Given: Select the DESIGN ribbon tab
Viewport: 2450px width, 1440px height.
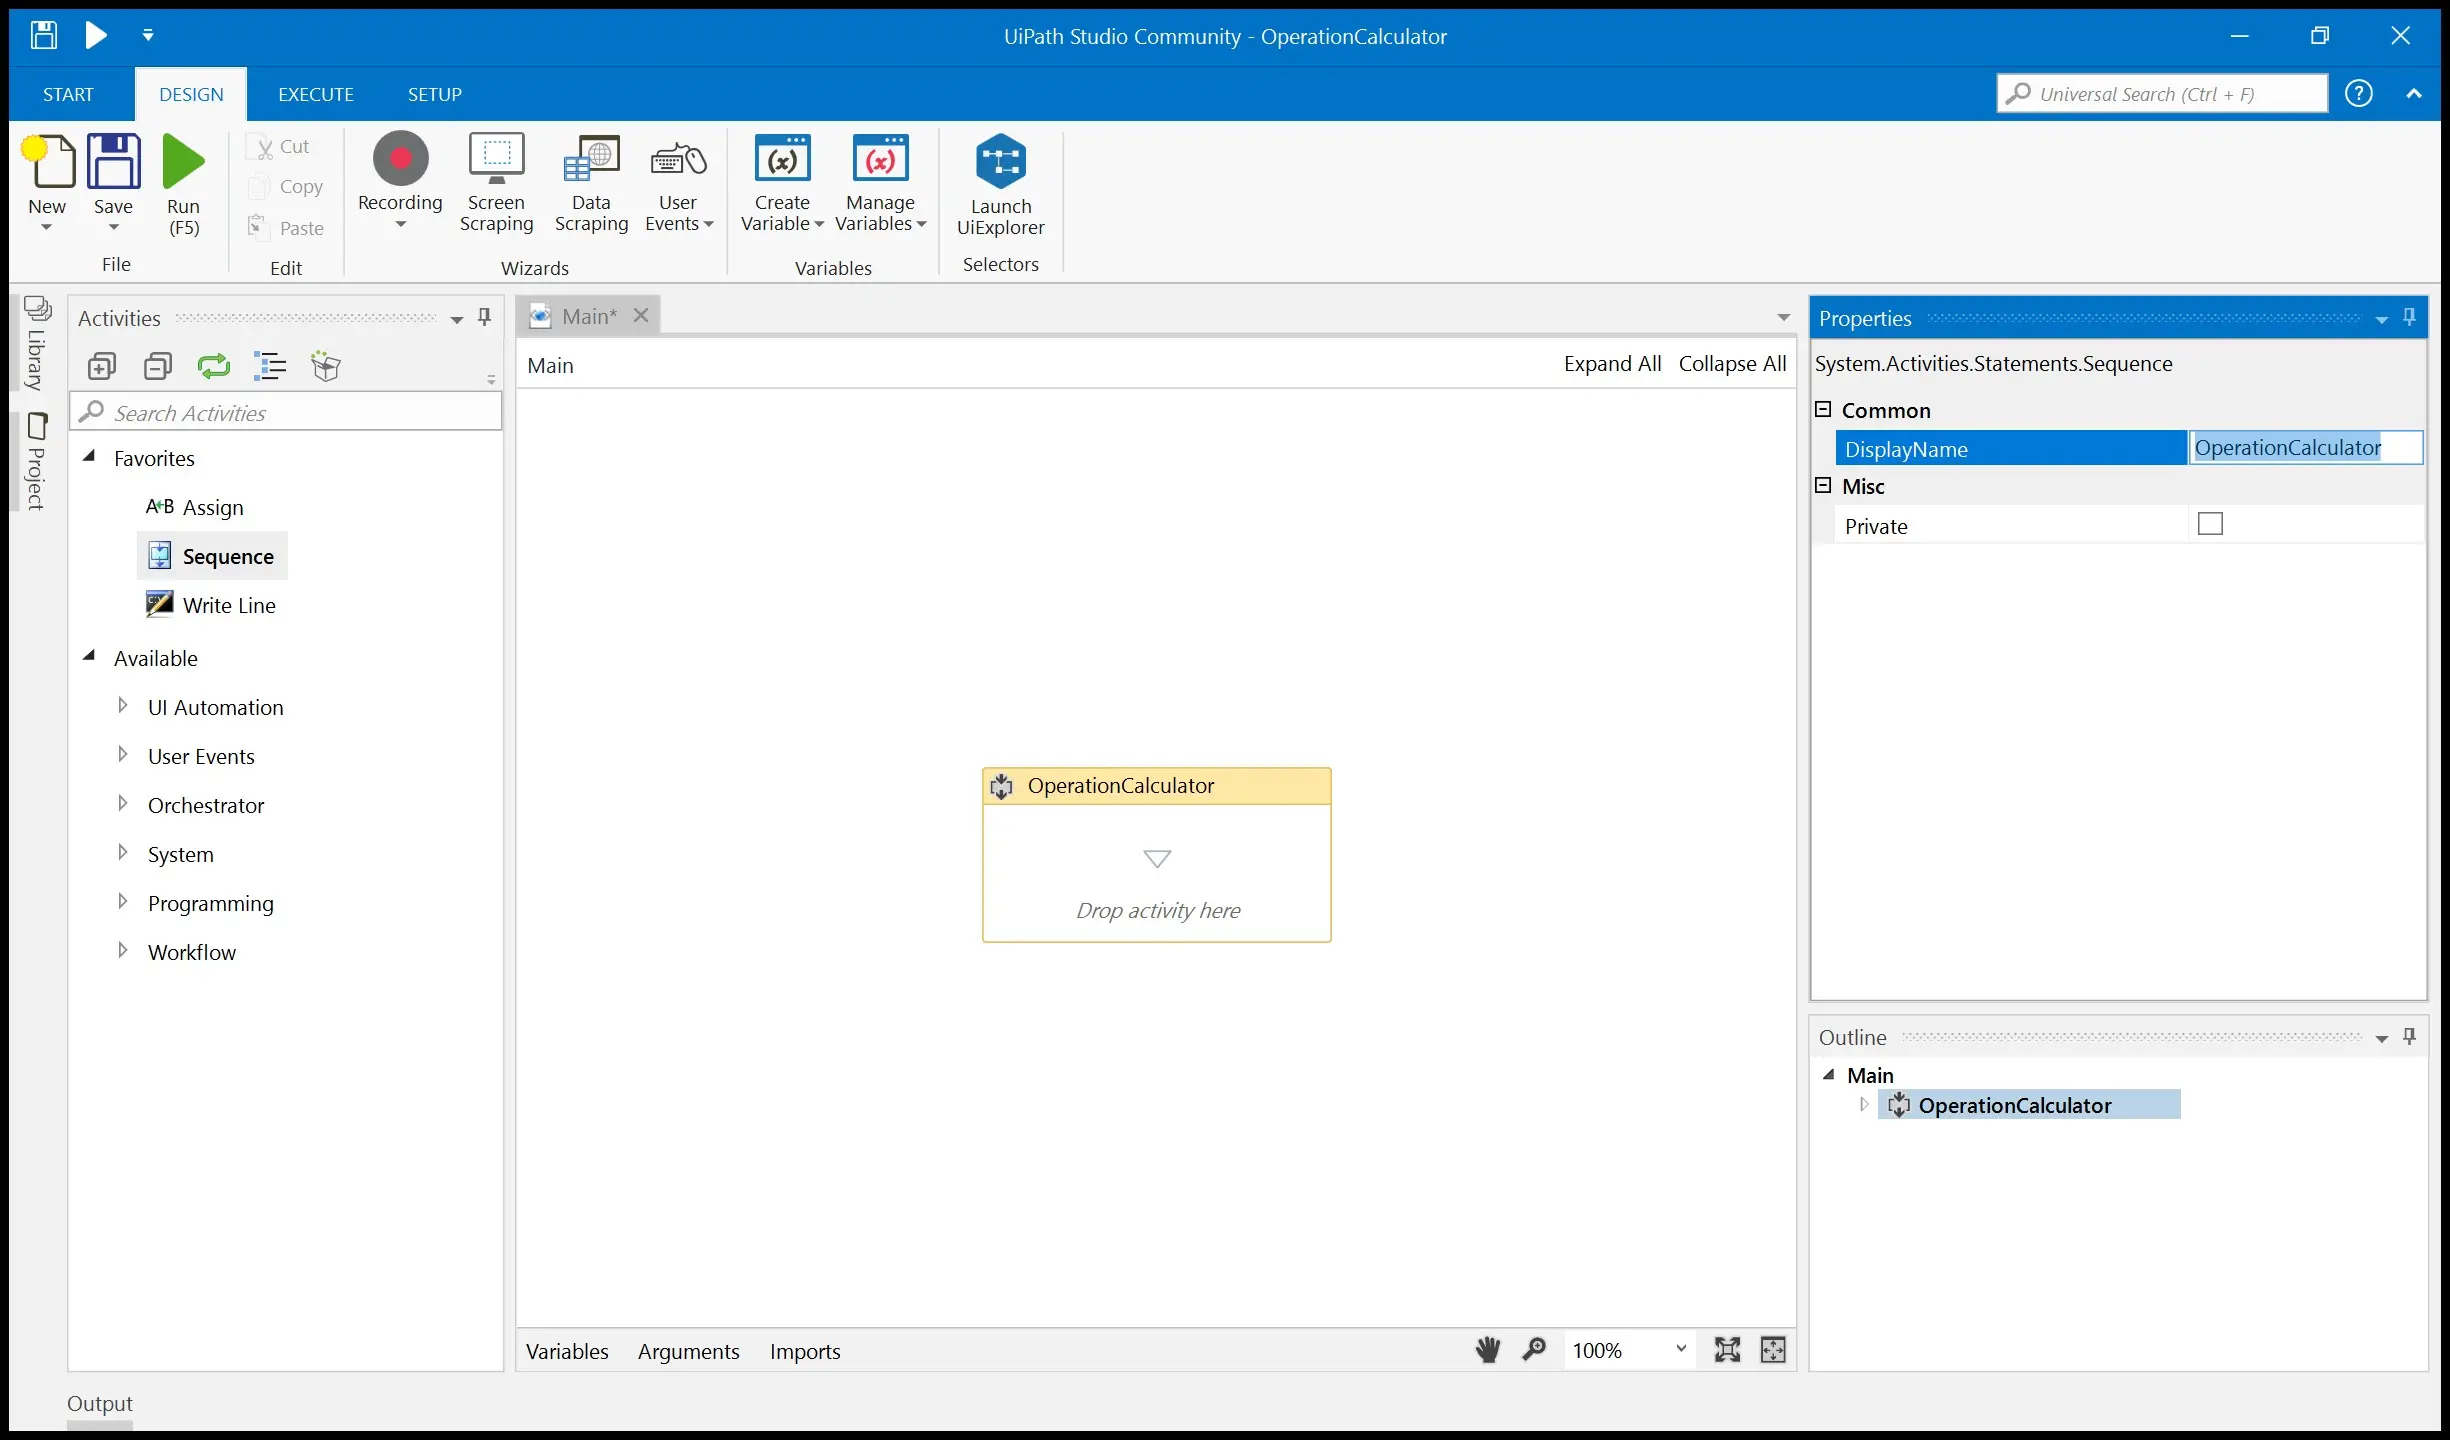Looking at the screenshot, I should click(x=191, y=94).
